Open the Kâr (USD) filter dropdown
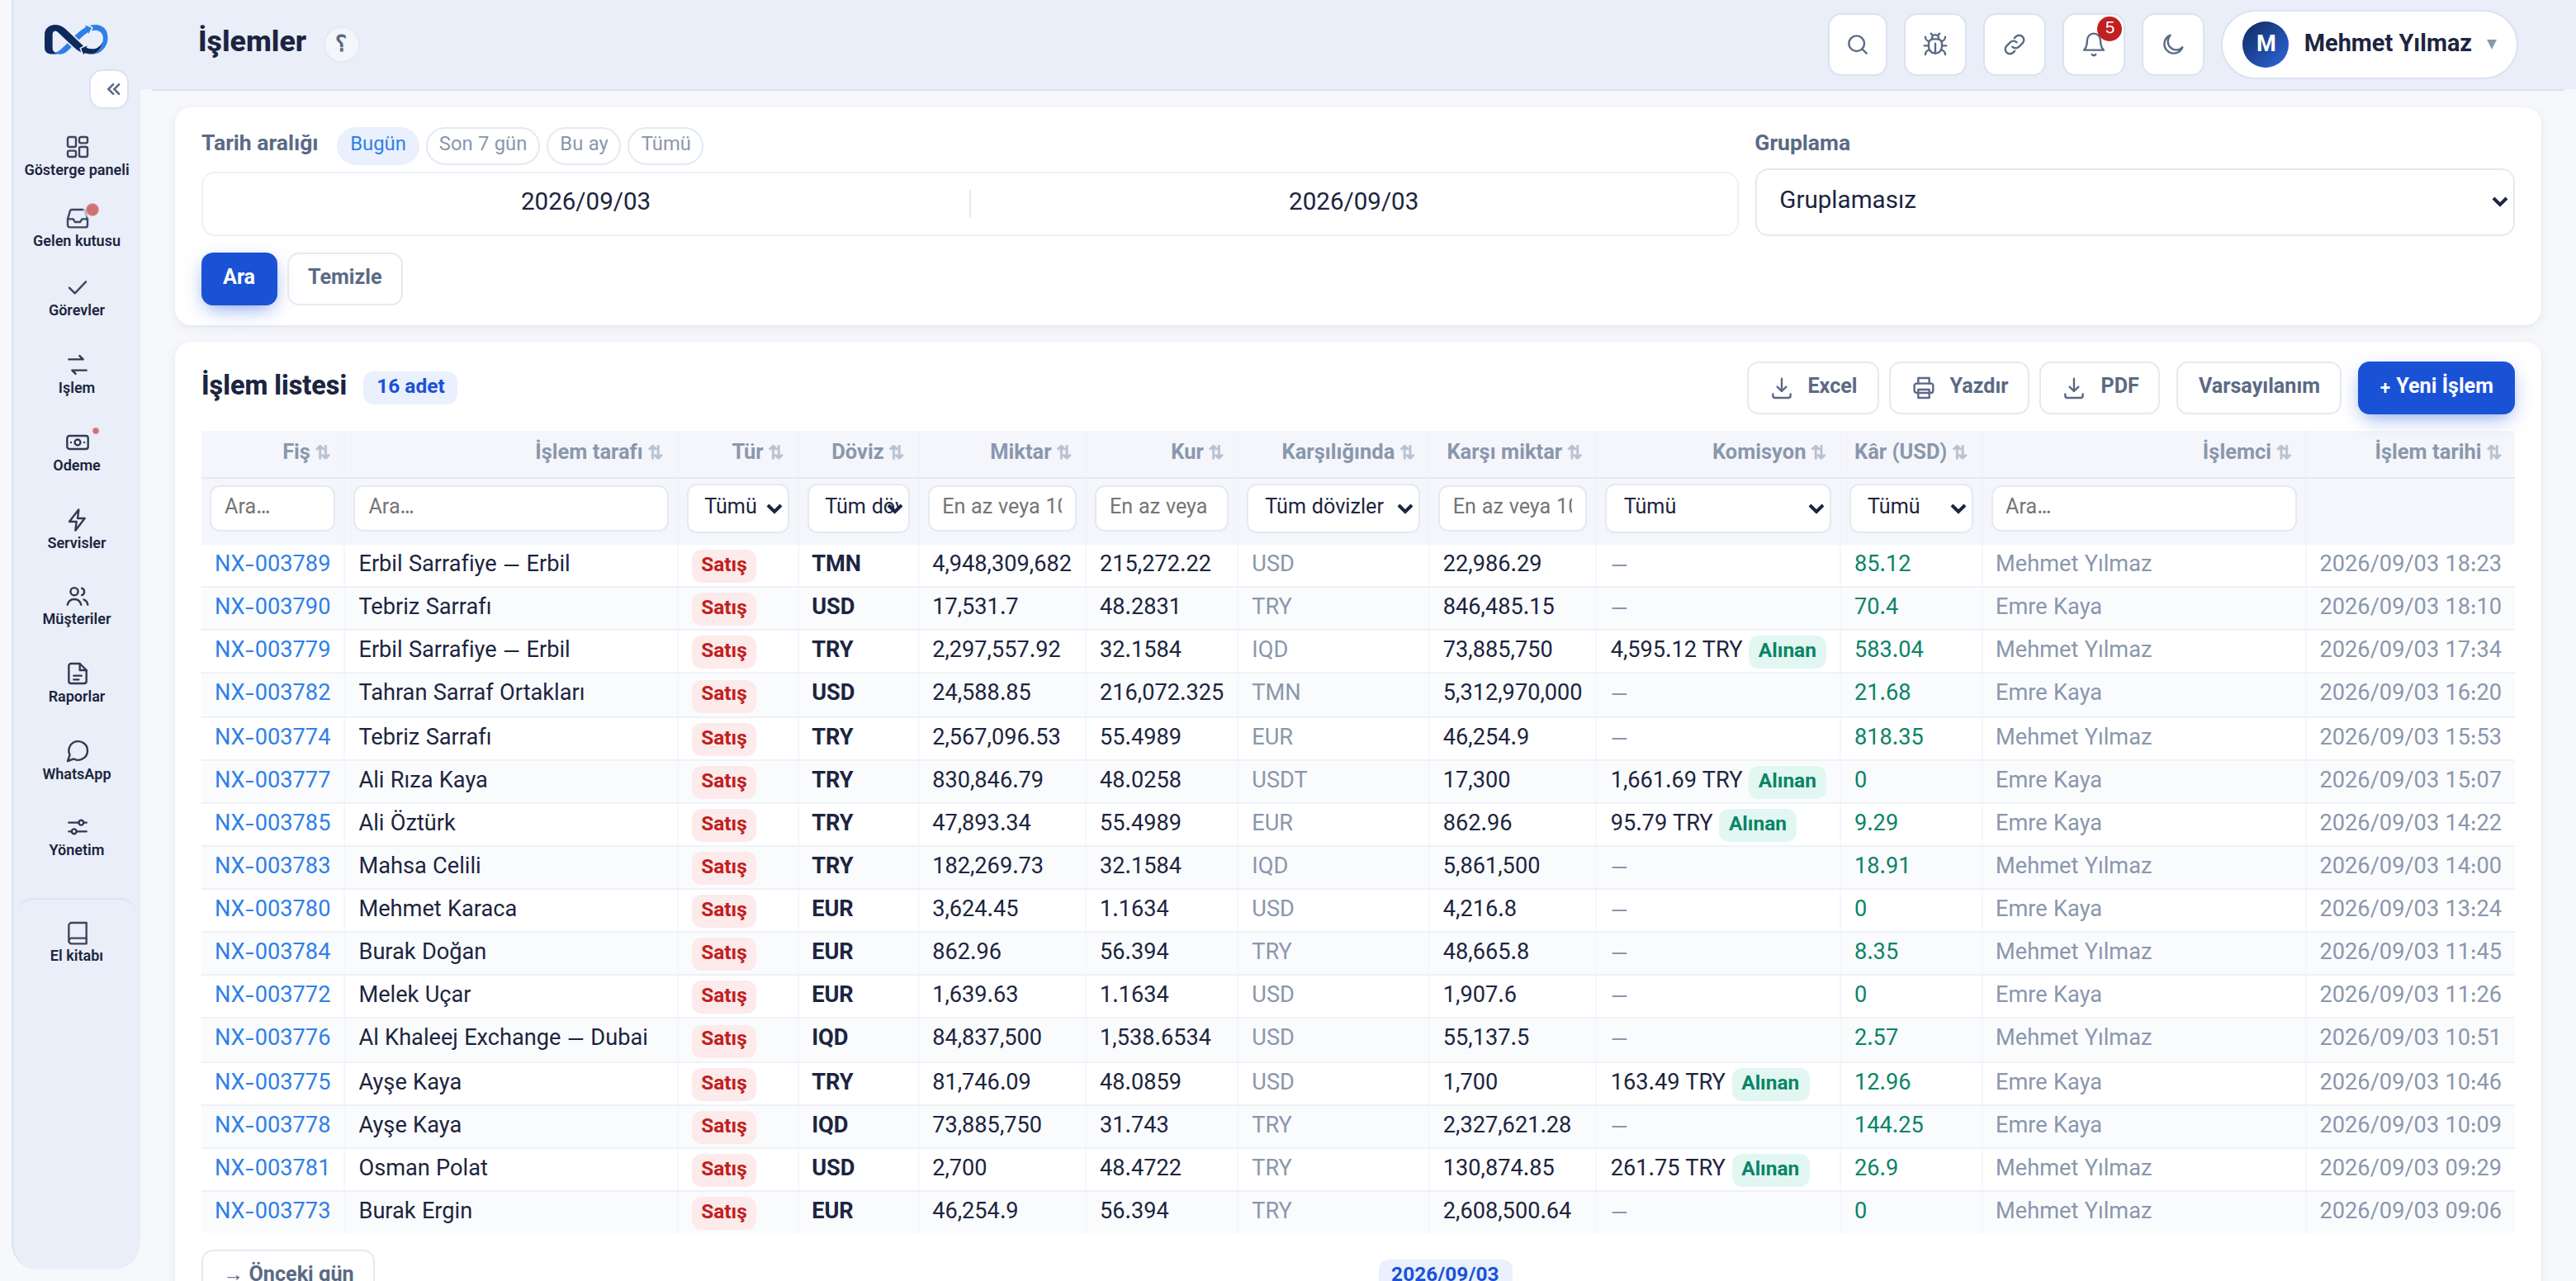The image size is (2576, 1281). (x=1911, y=507)
